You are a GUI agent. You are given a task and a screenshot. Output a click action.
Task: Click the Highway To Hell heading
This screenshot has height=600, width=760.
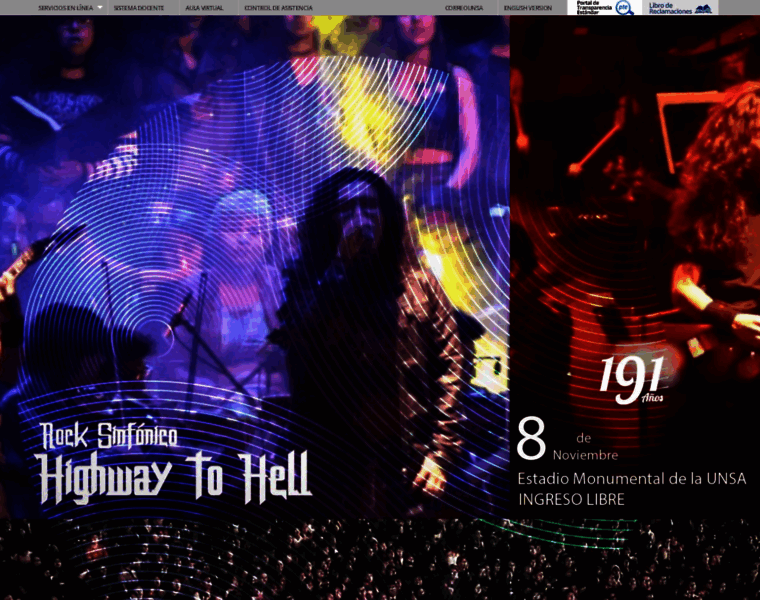[174, 477]
